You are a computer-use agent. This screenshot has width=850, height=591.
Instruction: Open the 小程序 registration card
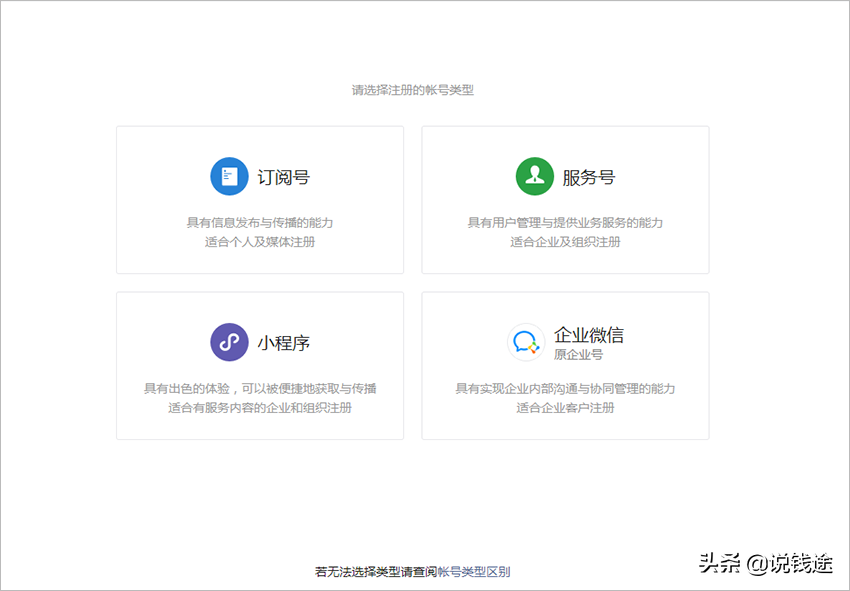[260, 365]
